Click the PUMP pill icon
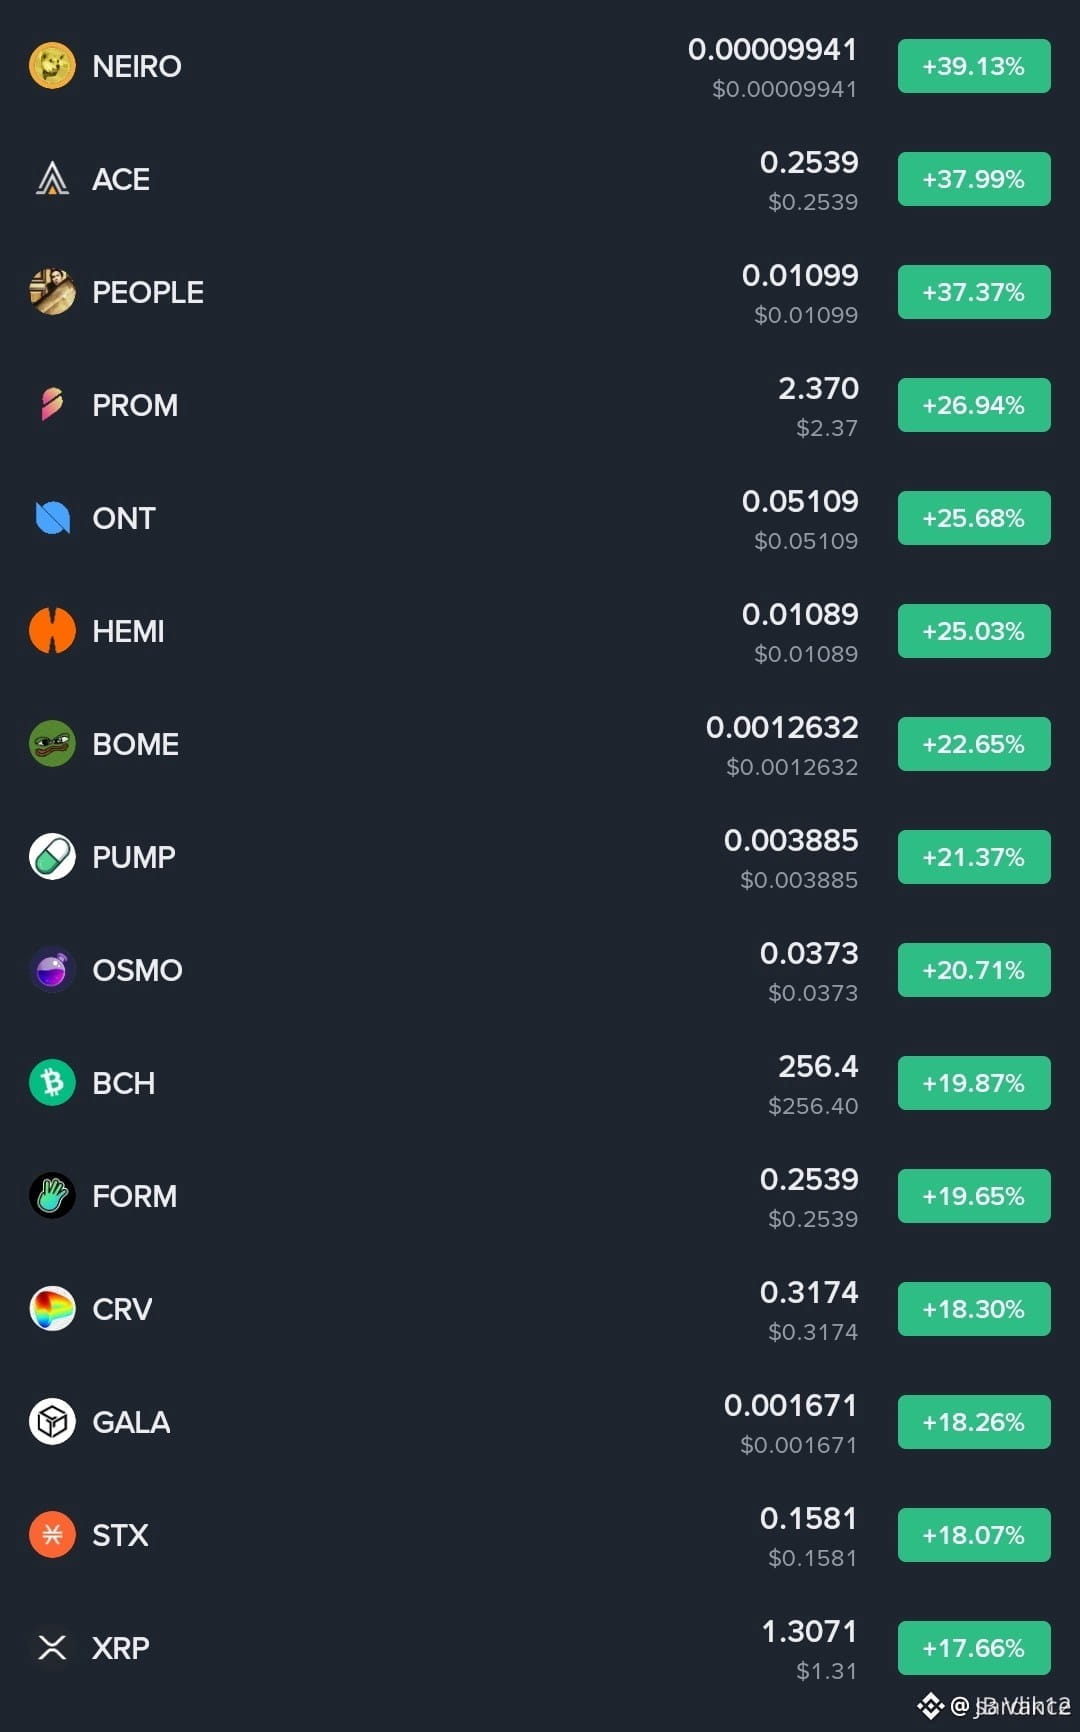This screenshot has height=1732, width=1080. click(x=52, y=857)
